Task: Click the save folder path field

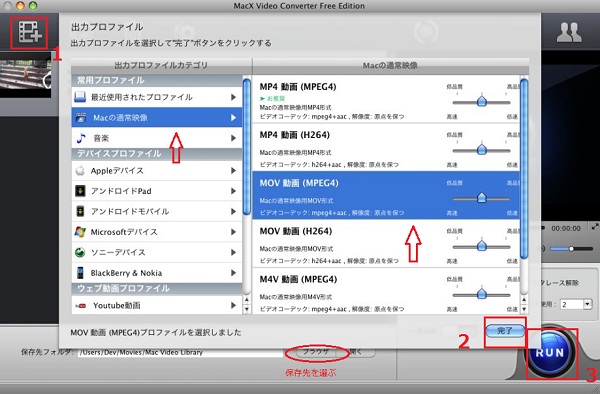Action: [x=180, y=352]
